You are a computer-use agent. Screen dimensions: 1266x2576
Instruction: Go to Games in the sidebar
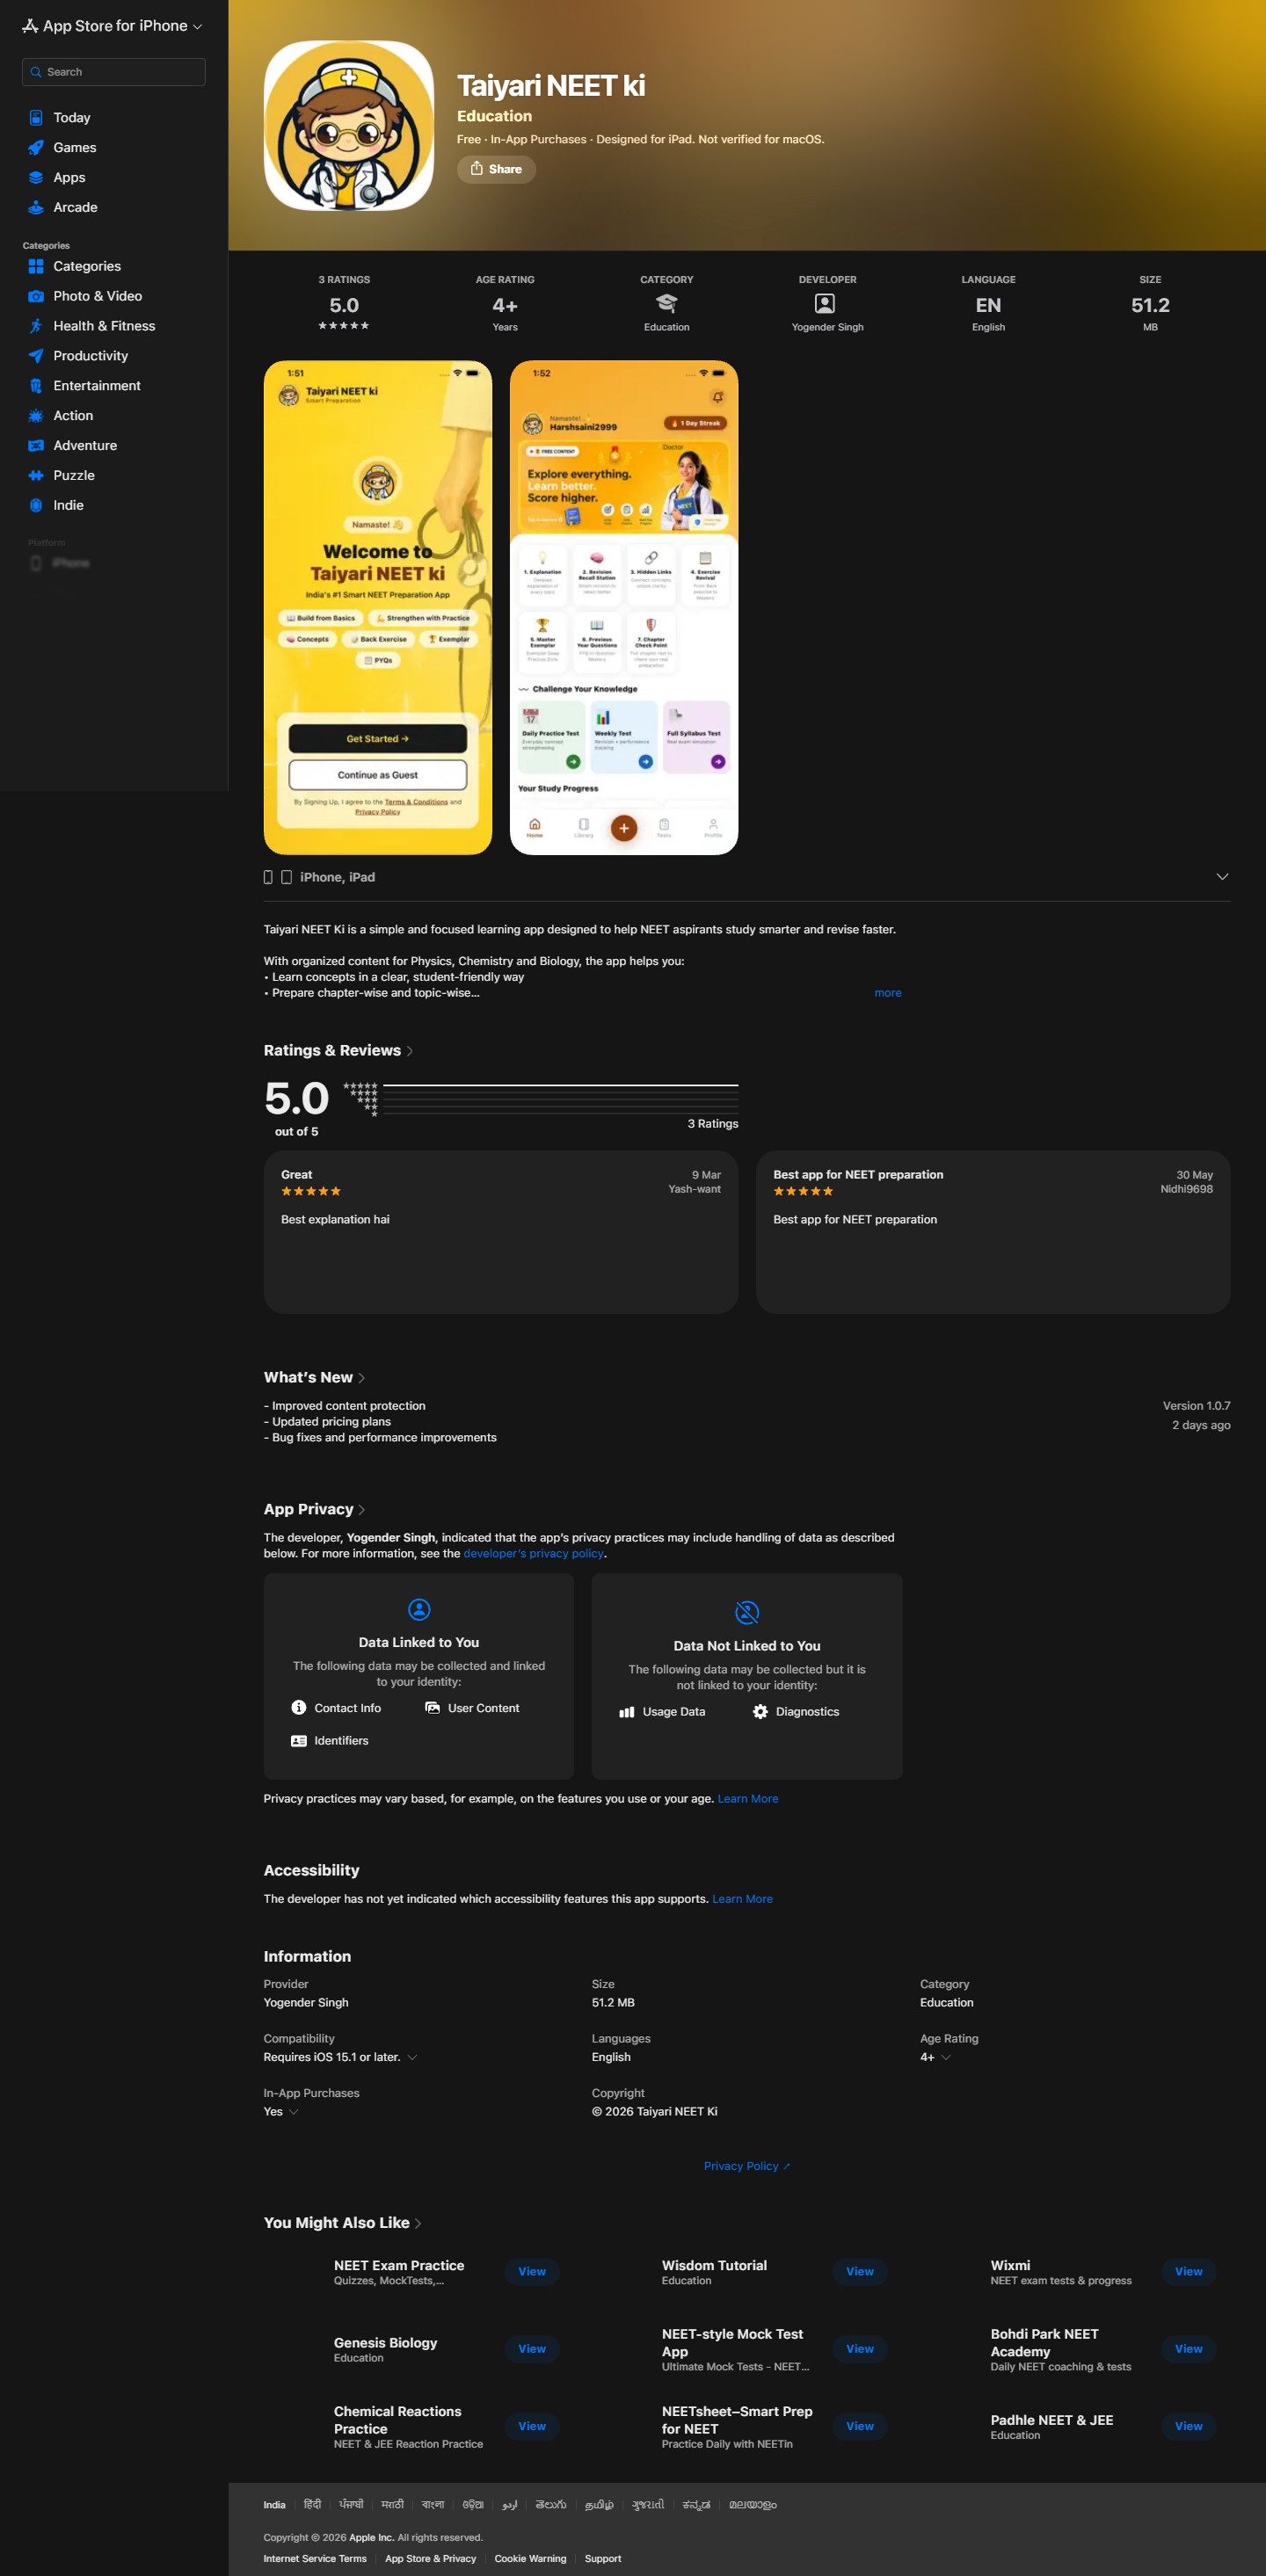(x=75, y=148)
